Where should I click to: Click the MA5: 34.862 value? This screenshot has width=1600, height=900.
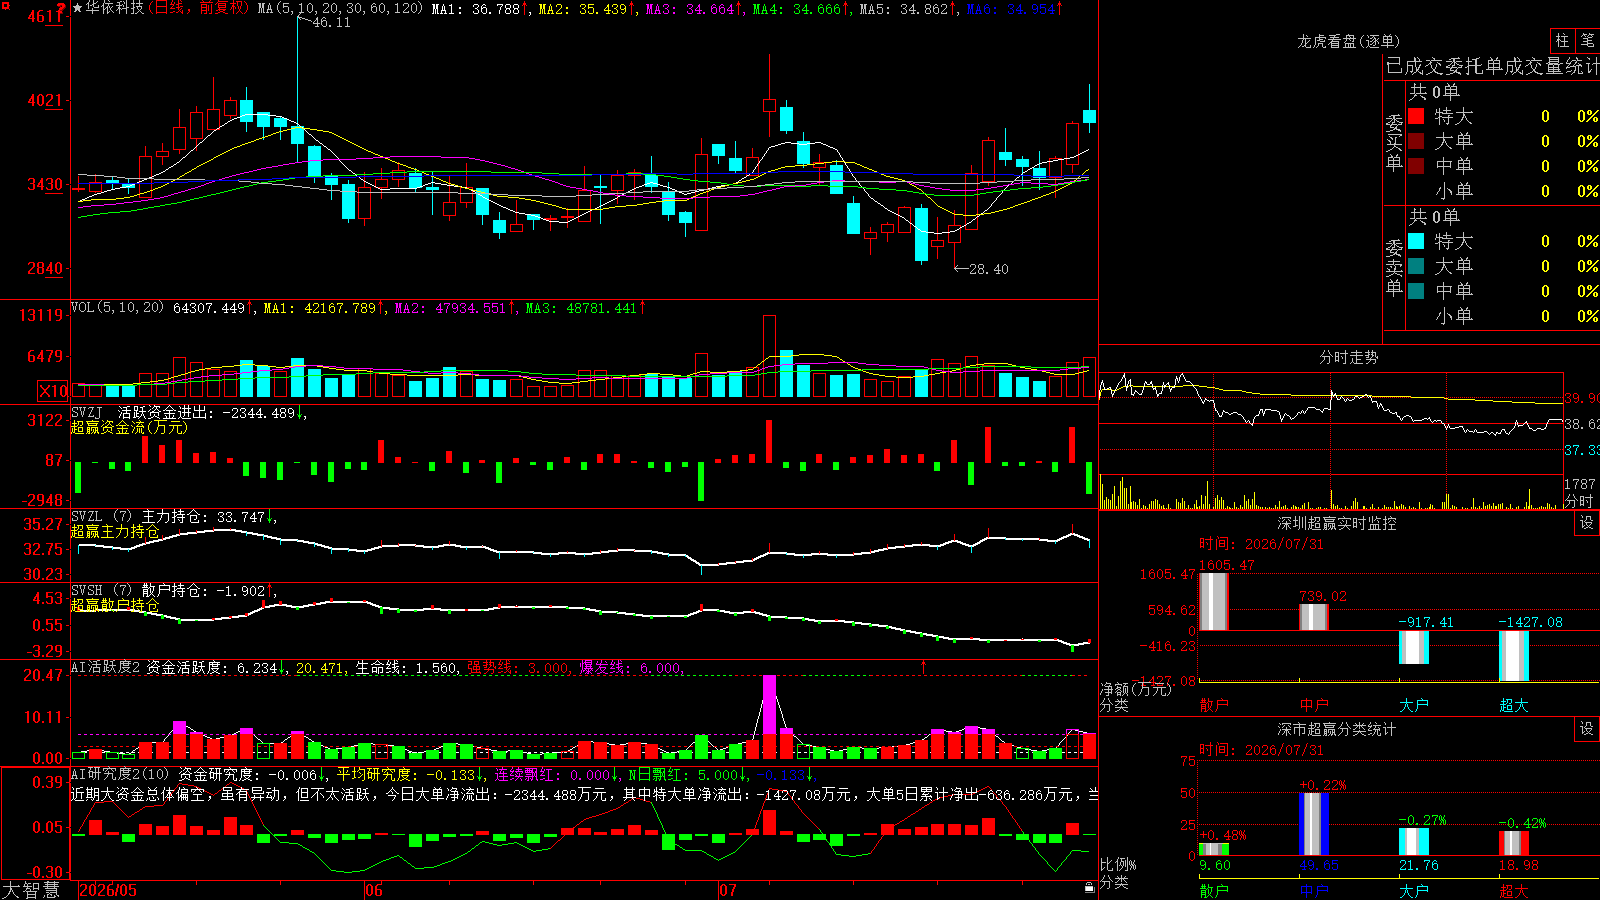point(904,8)
